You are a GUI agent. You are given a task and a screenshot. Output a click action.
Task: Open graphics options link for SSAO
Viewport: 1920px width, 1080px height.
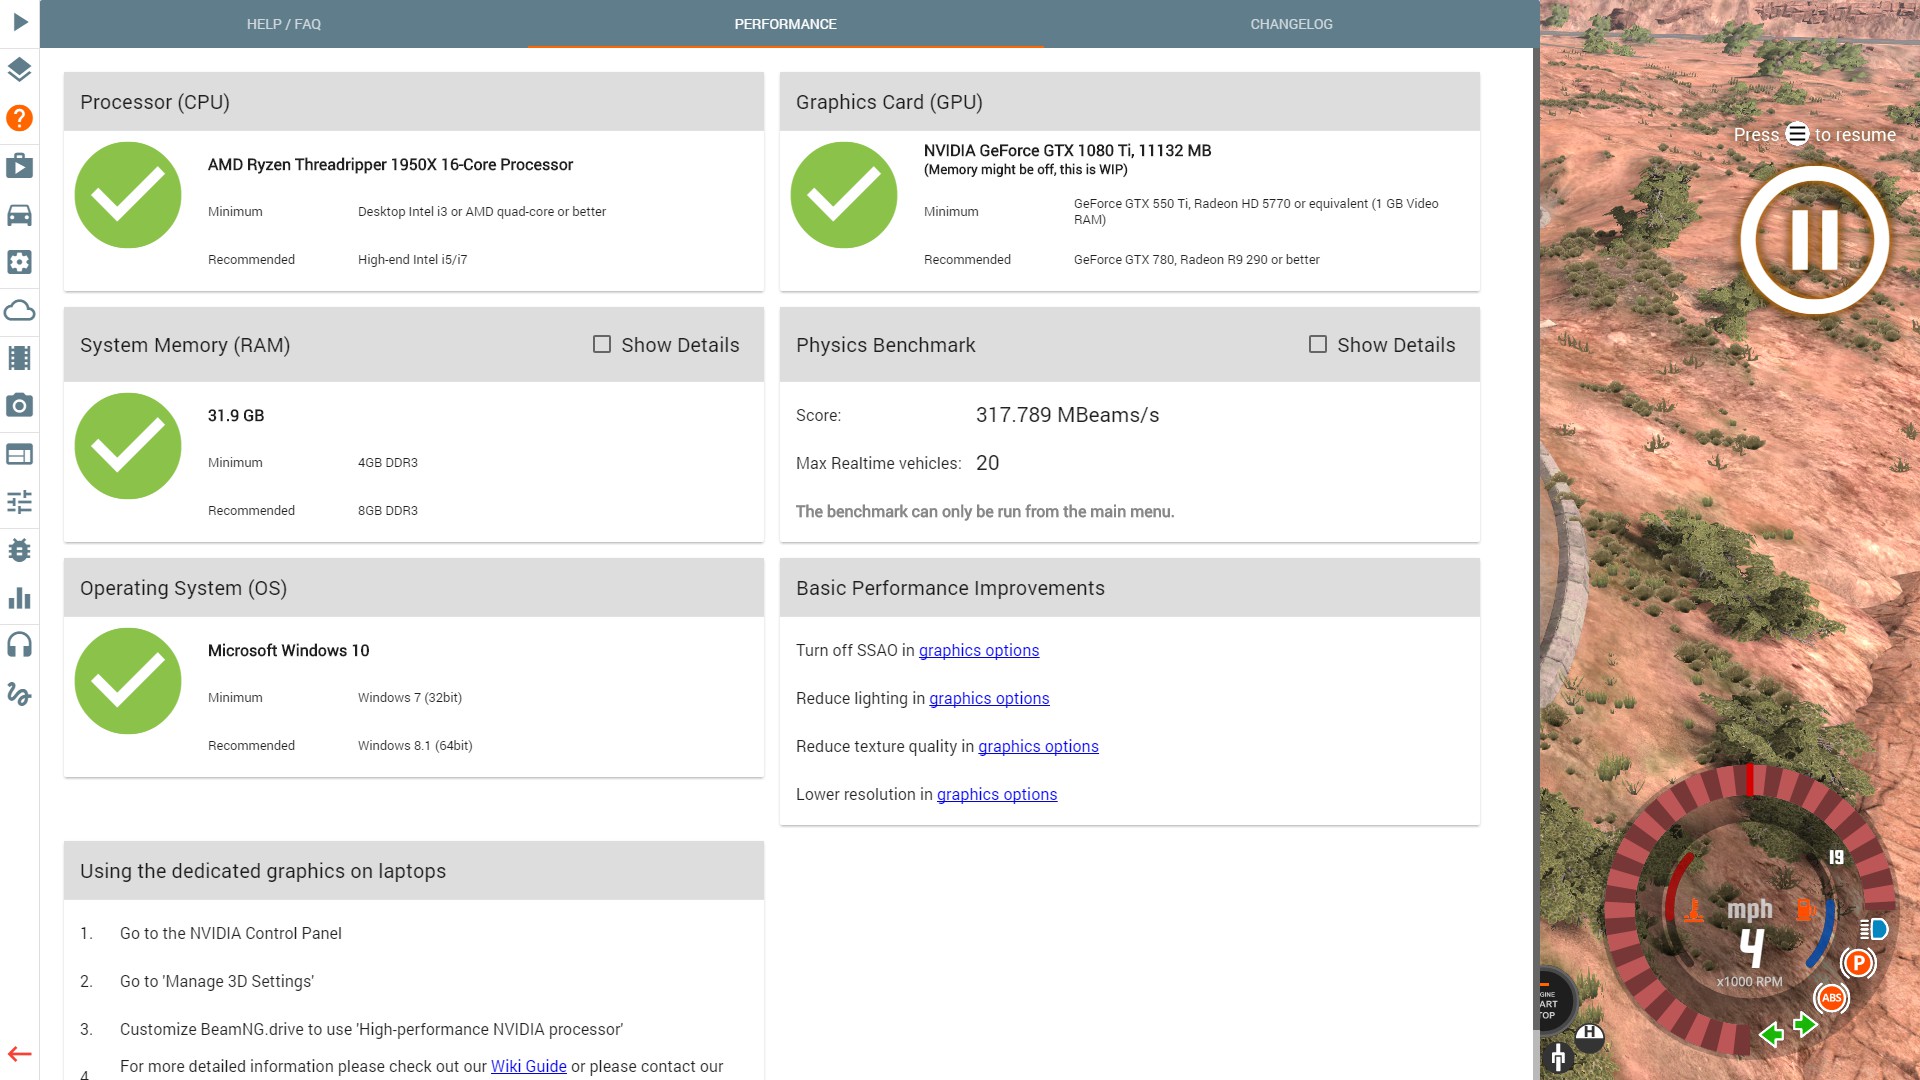tap(979, 650)
